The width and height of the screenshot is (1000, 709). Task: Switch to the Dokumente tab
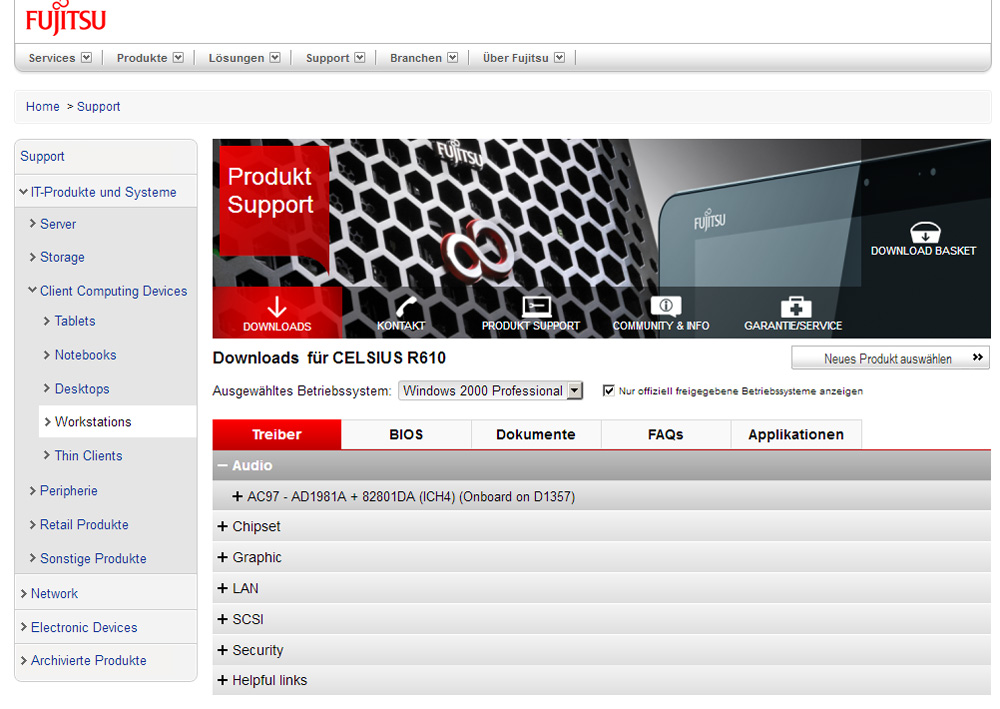(536, 434)
